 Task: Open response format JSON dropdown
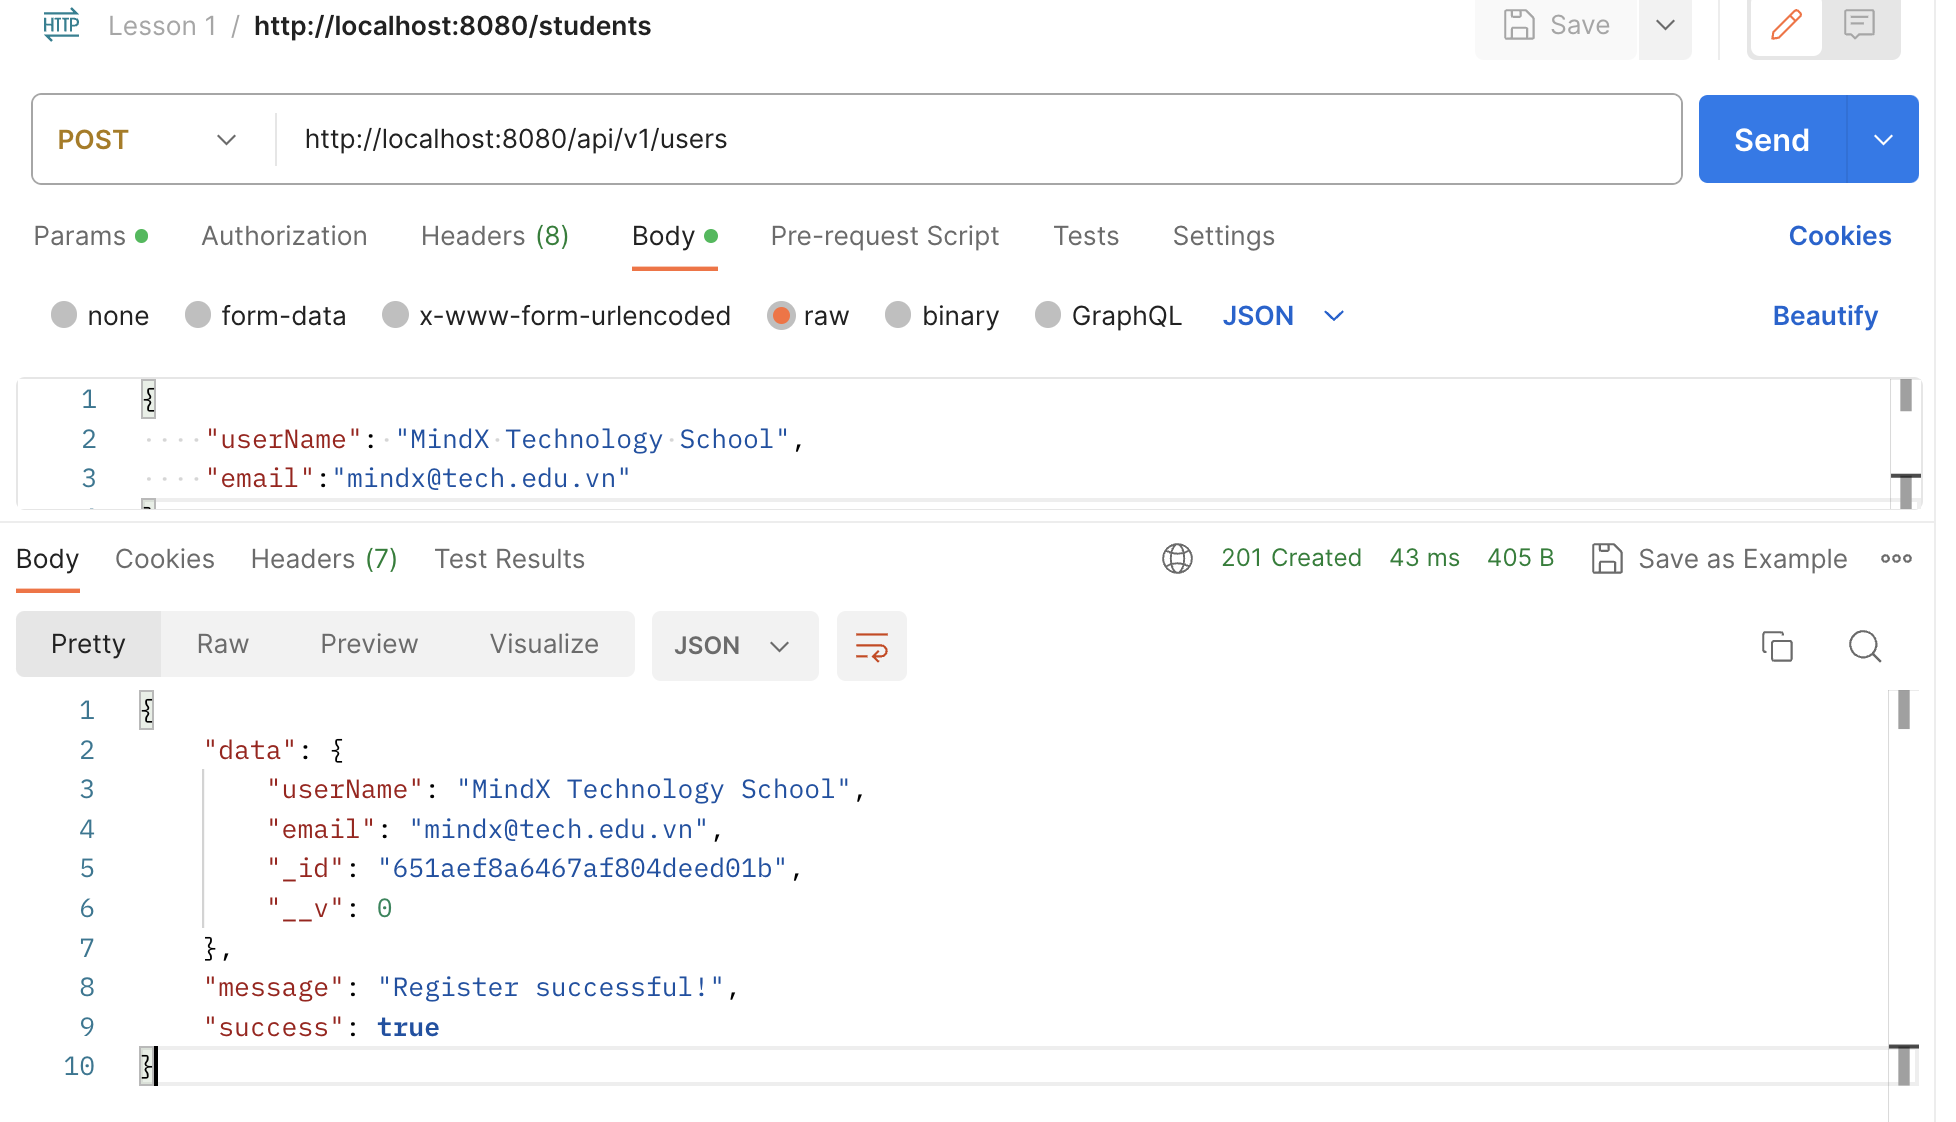coord(734,646)
